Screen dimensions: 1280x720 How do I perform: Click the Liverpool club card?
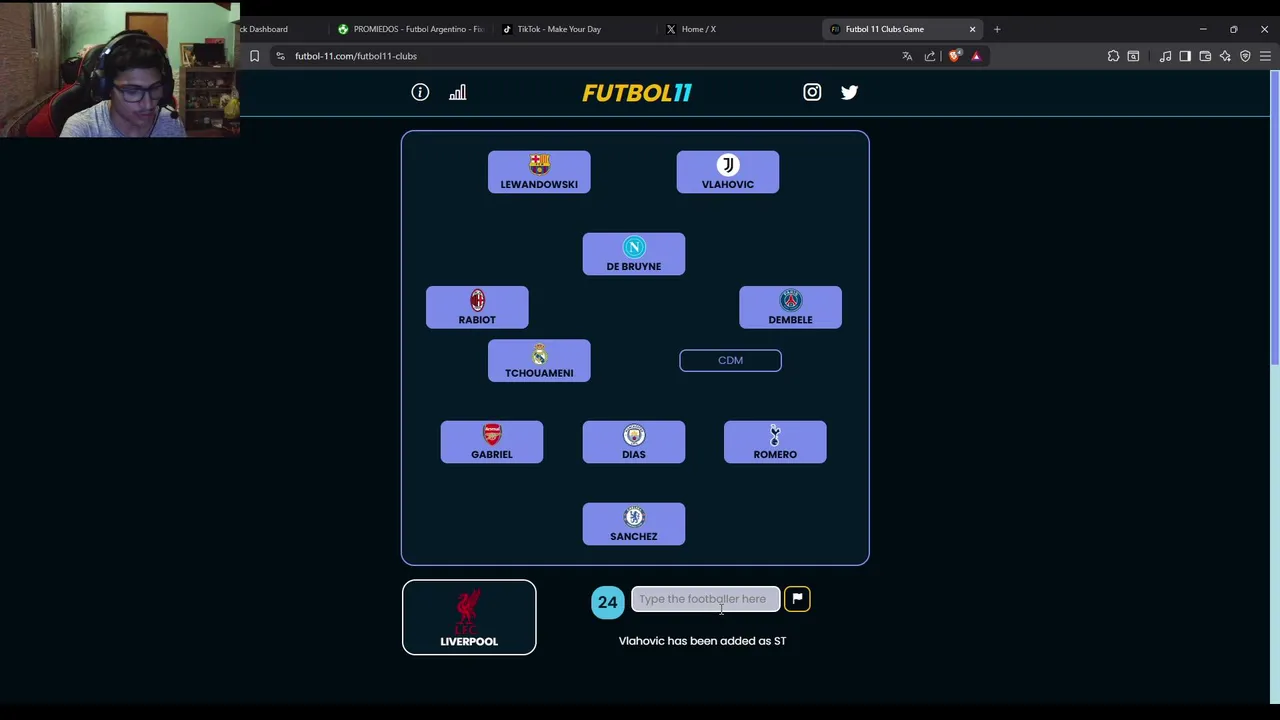(x=469, y=617)
